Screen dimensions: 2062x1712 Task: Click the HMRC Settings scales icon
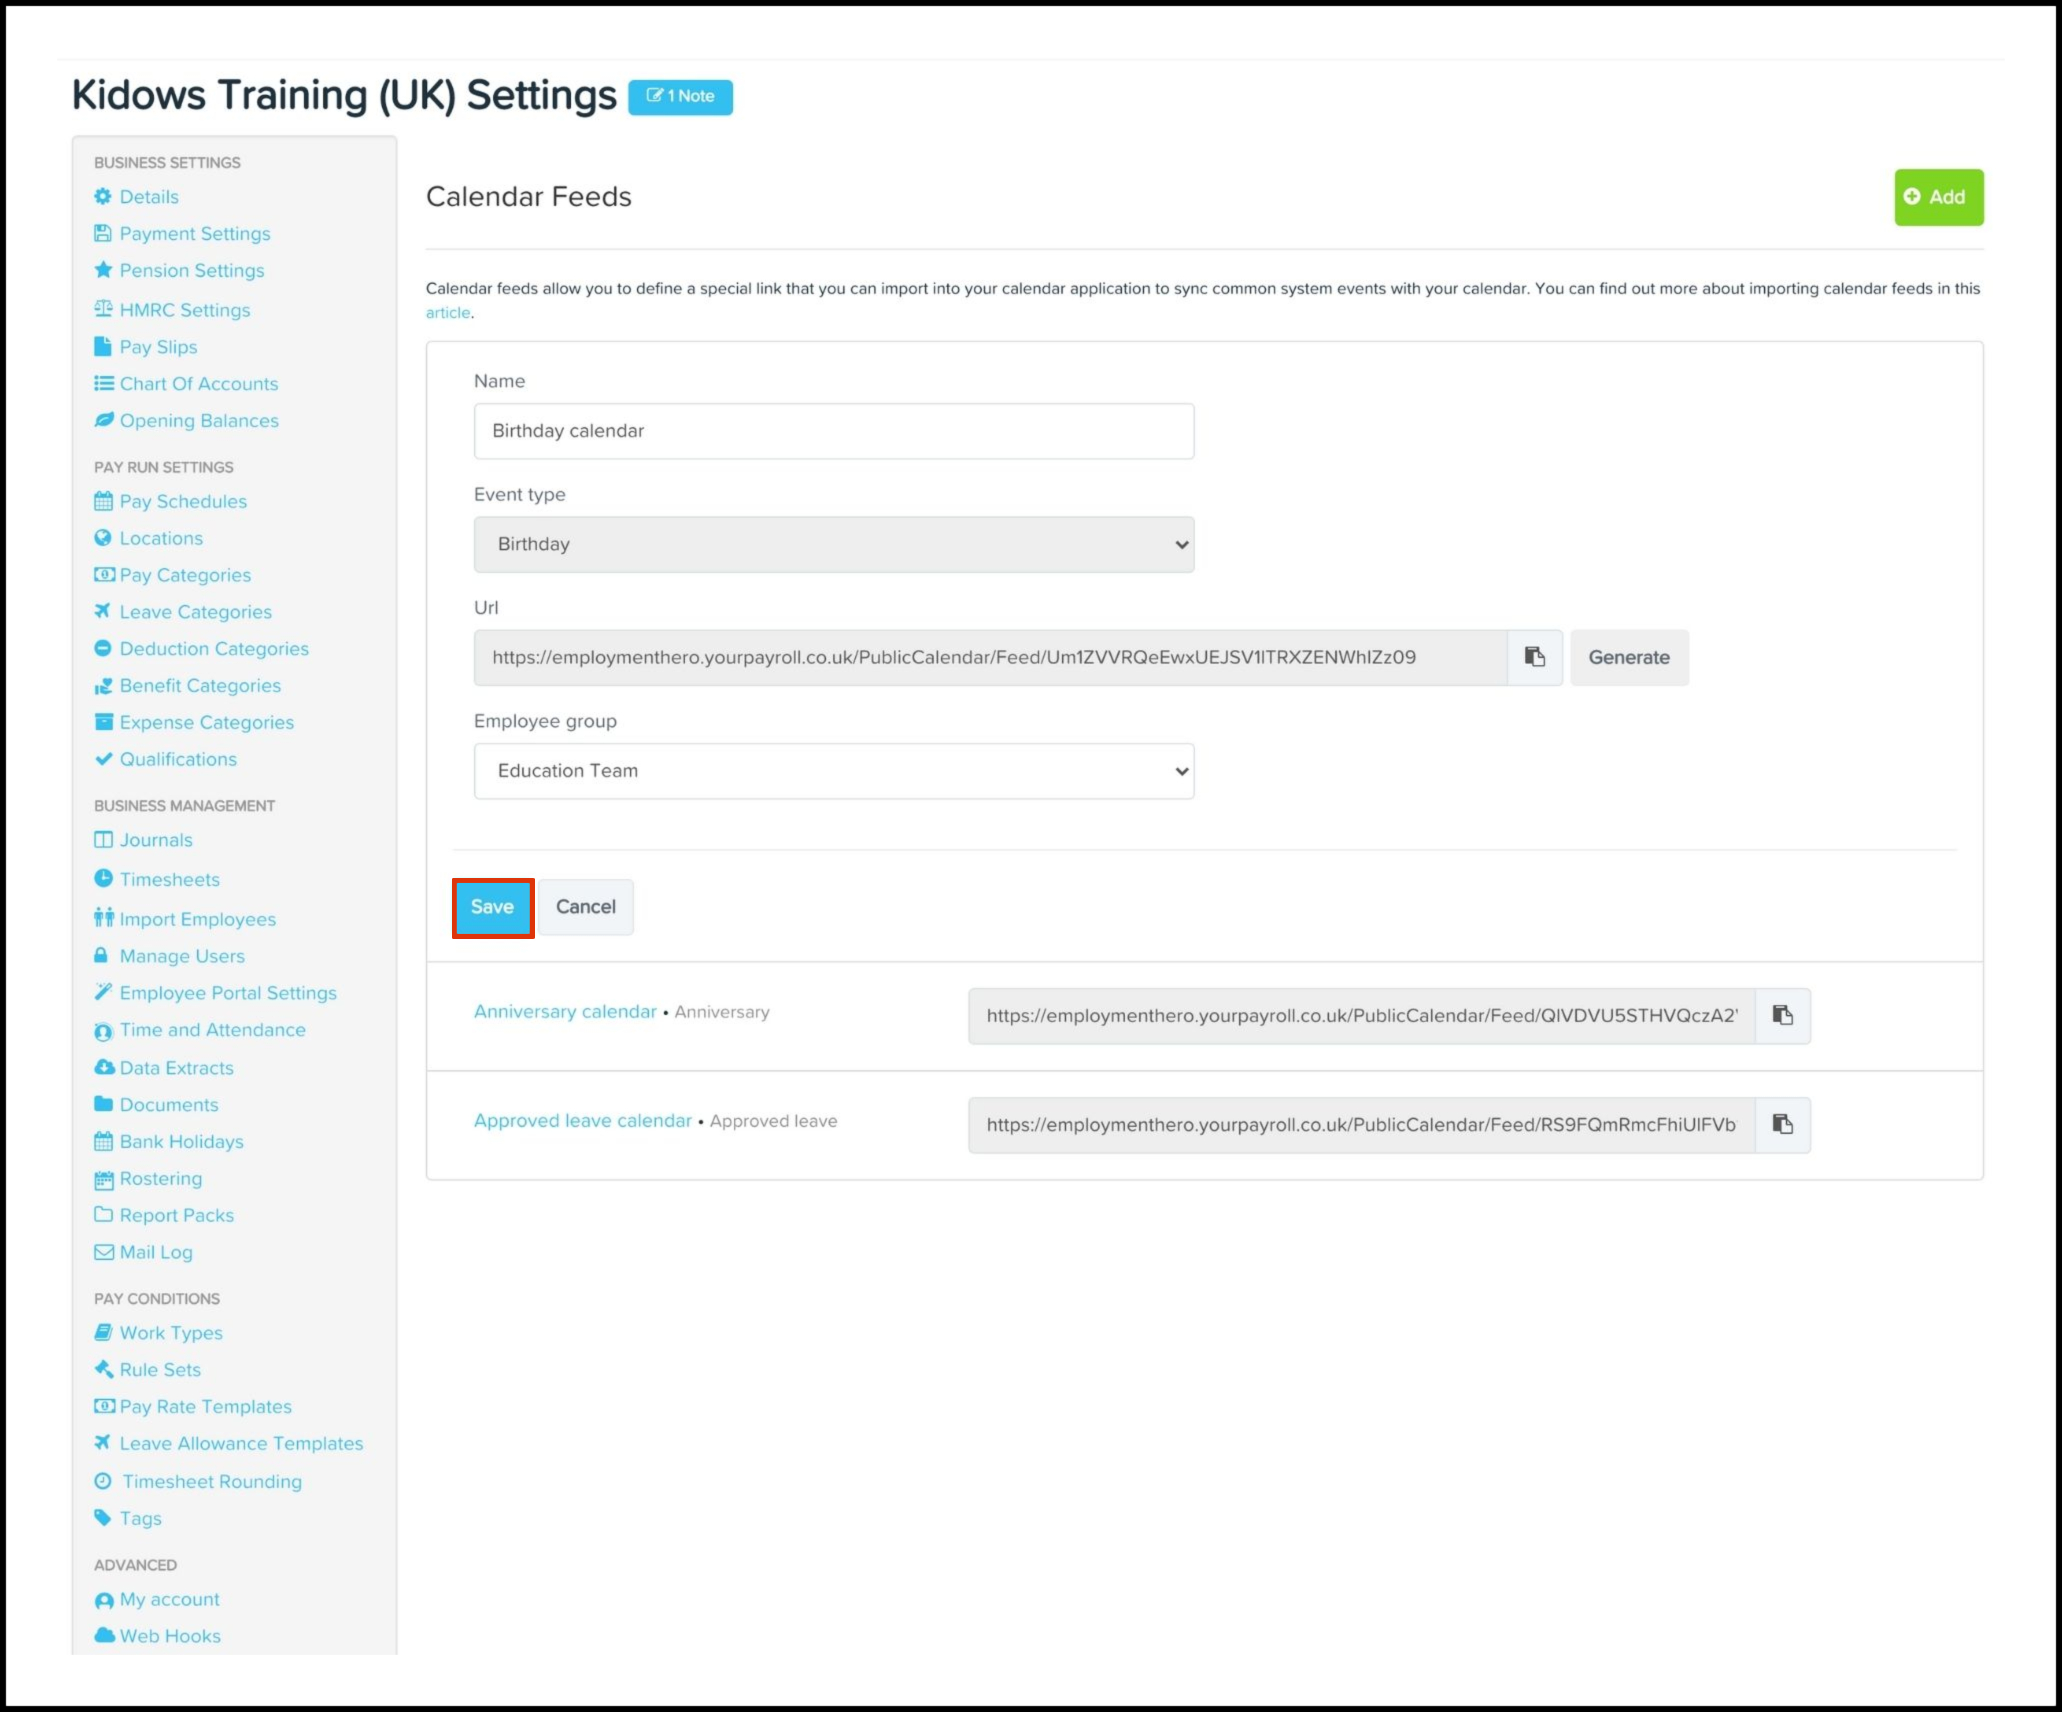tap(103, 309)
